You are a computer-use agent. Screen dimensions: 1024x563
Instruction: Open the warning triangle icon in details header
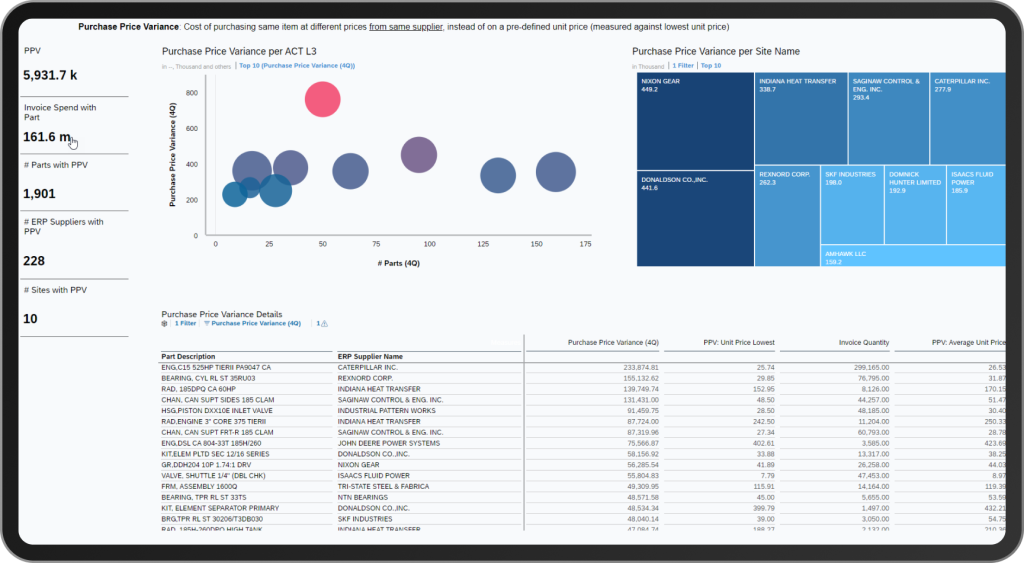[325, 323]
